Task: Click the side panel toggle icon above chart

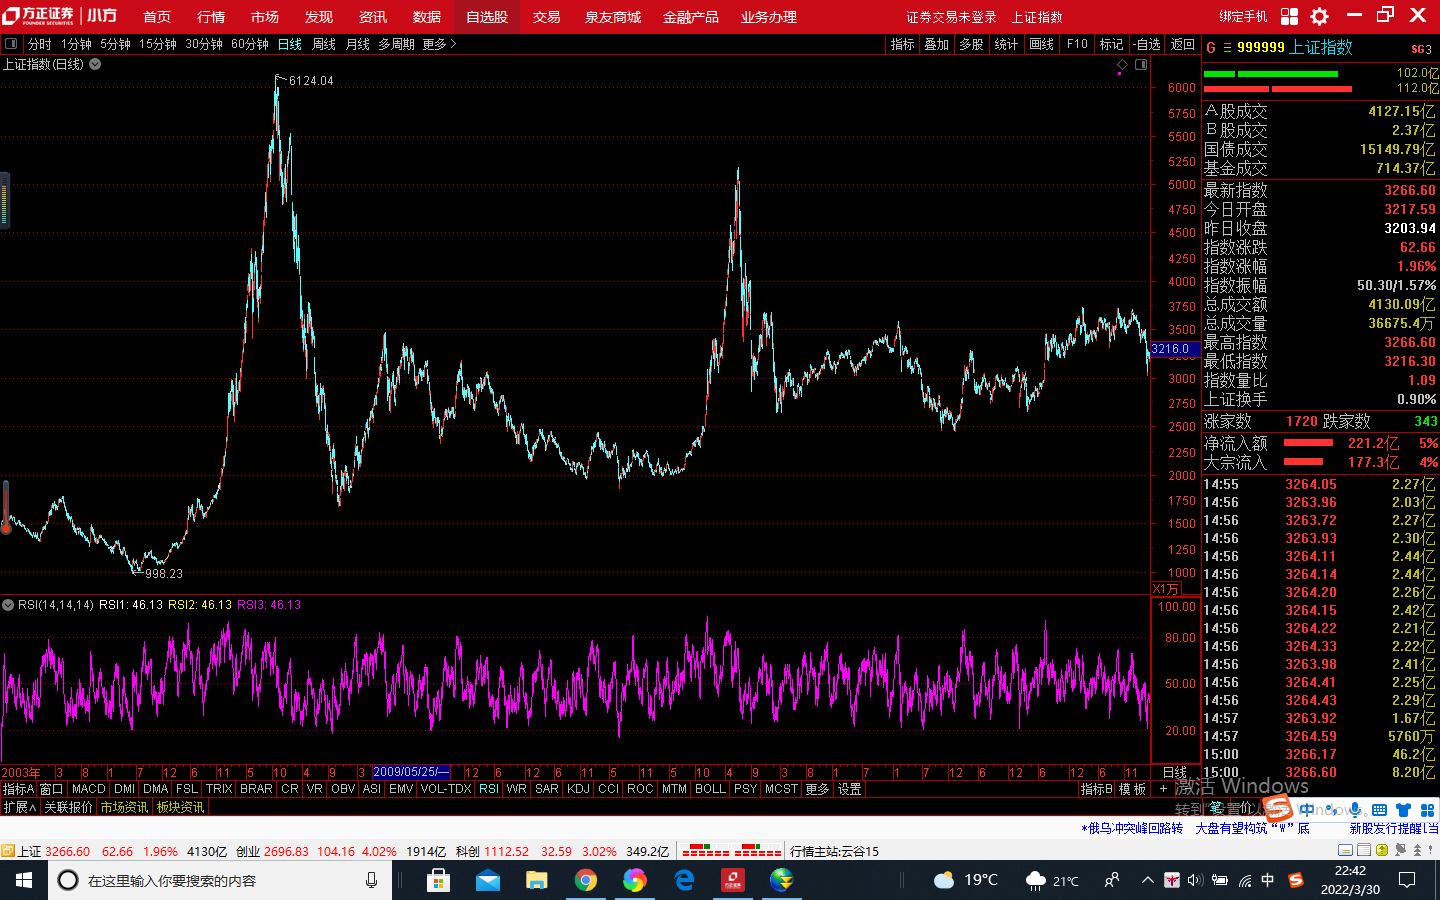Action: [x=1141, y=64]
